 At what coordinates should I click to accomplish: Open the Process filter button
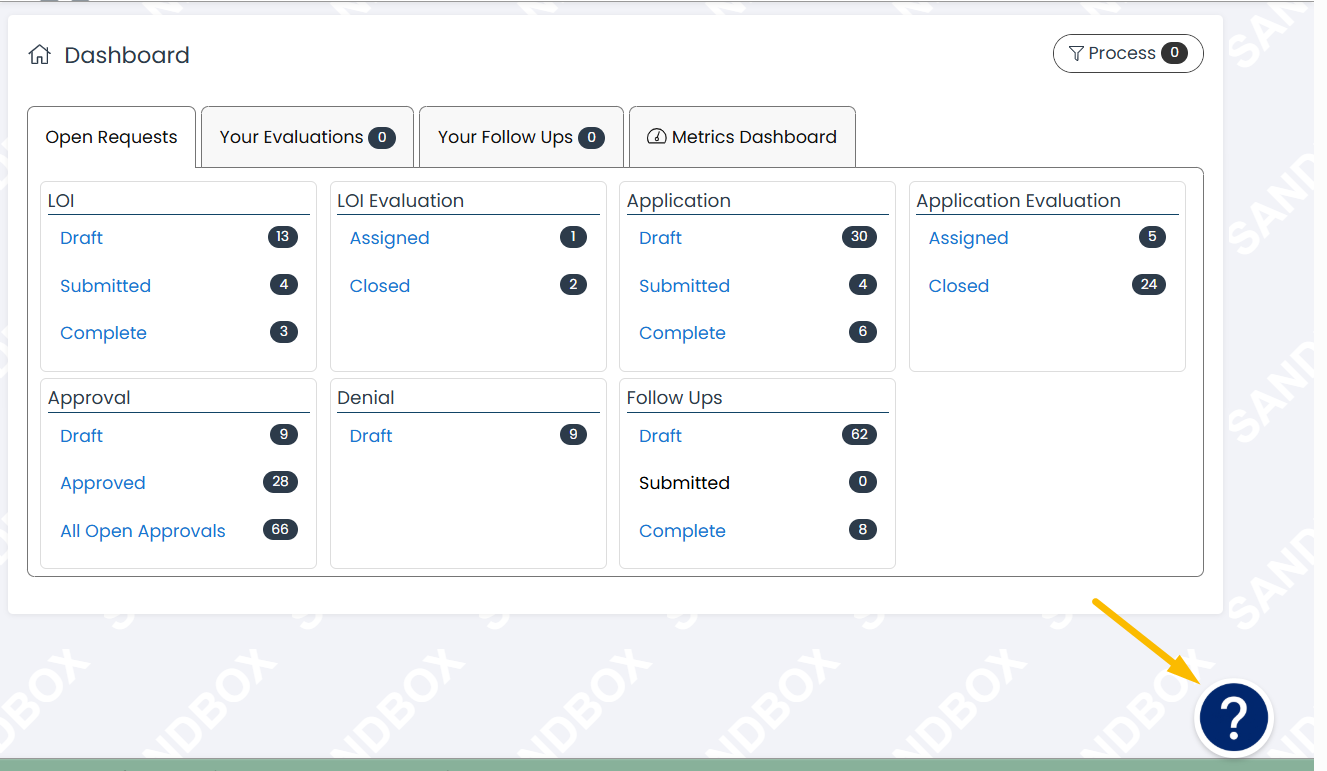pos(1128,54)
